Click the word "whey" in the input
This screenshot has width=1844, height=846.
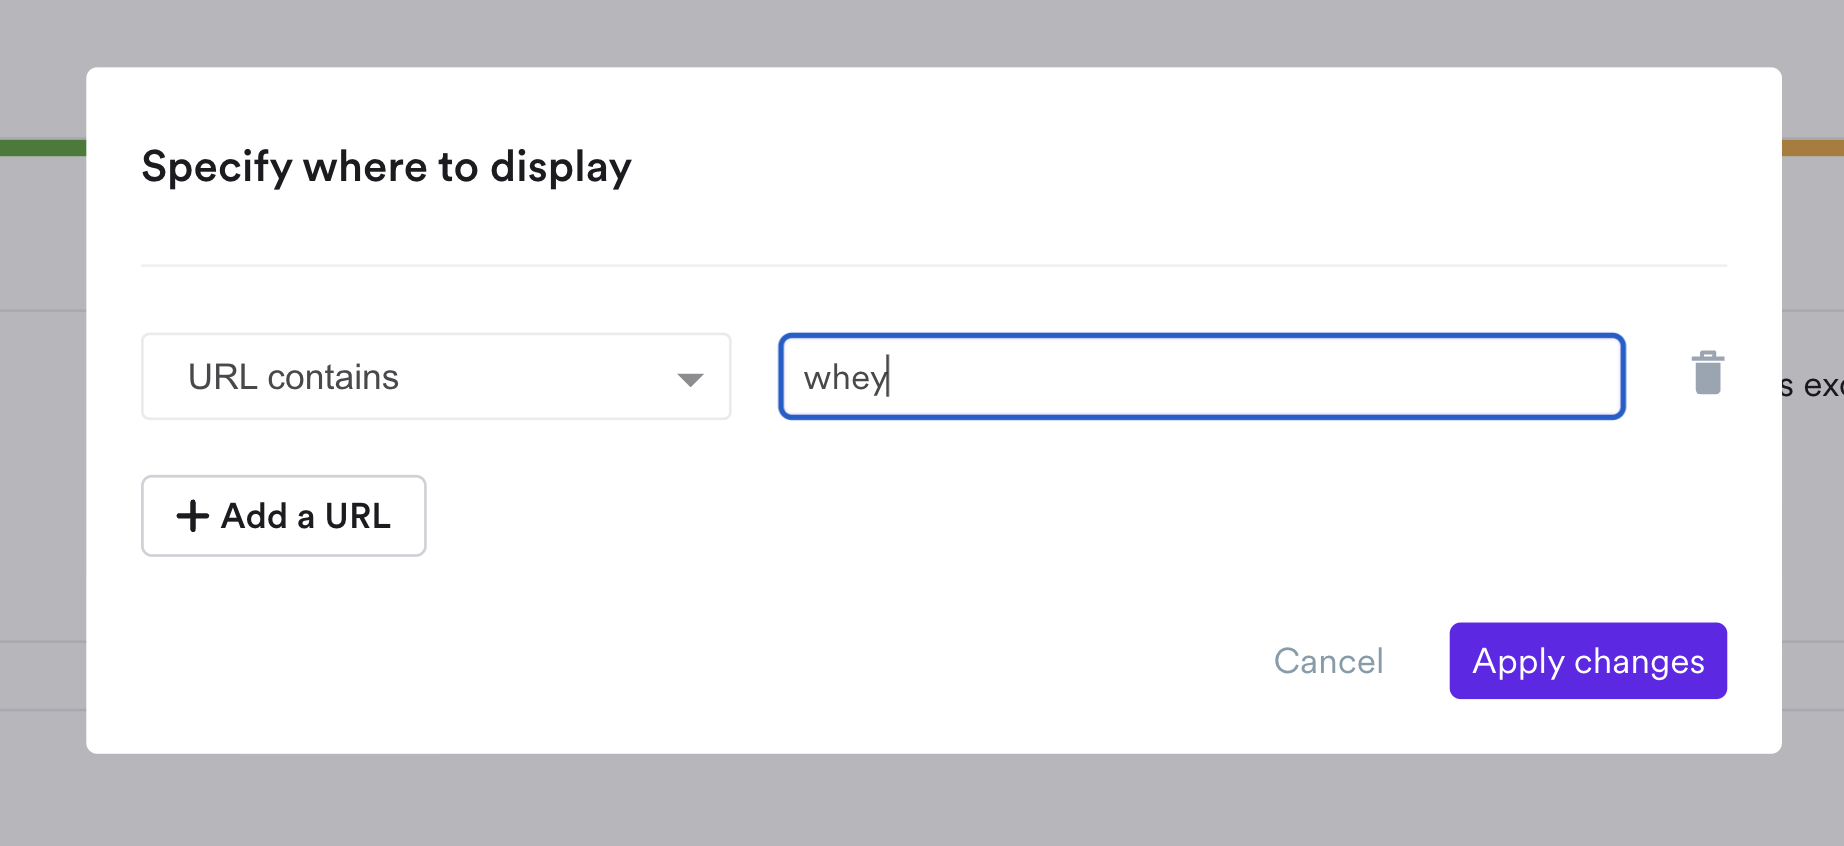(843, 378)
